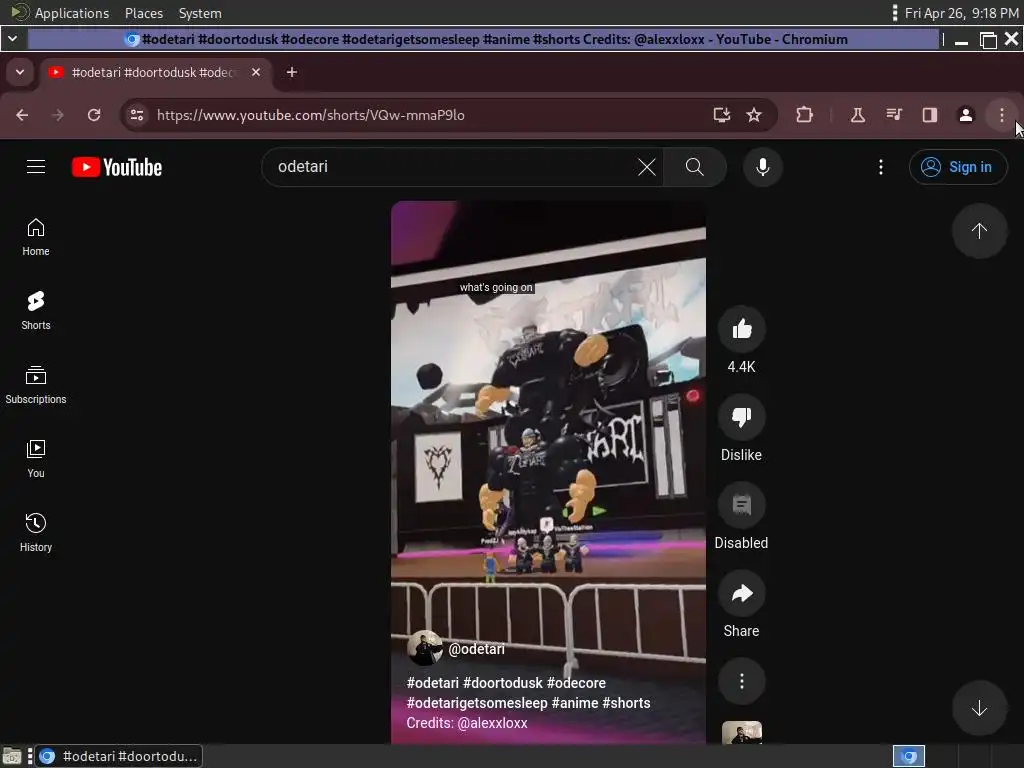
Task: Open the System menu
Action: pos(200,13)
